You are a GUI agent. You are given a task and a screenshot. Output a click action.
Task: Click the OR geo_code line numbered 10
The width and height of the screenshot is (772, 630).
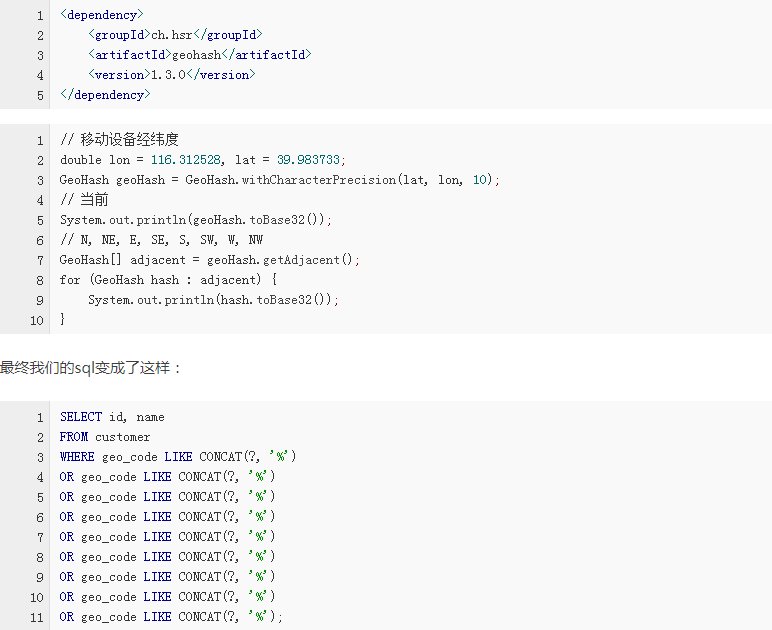(x=167, y=597)
